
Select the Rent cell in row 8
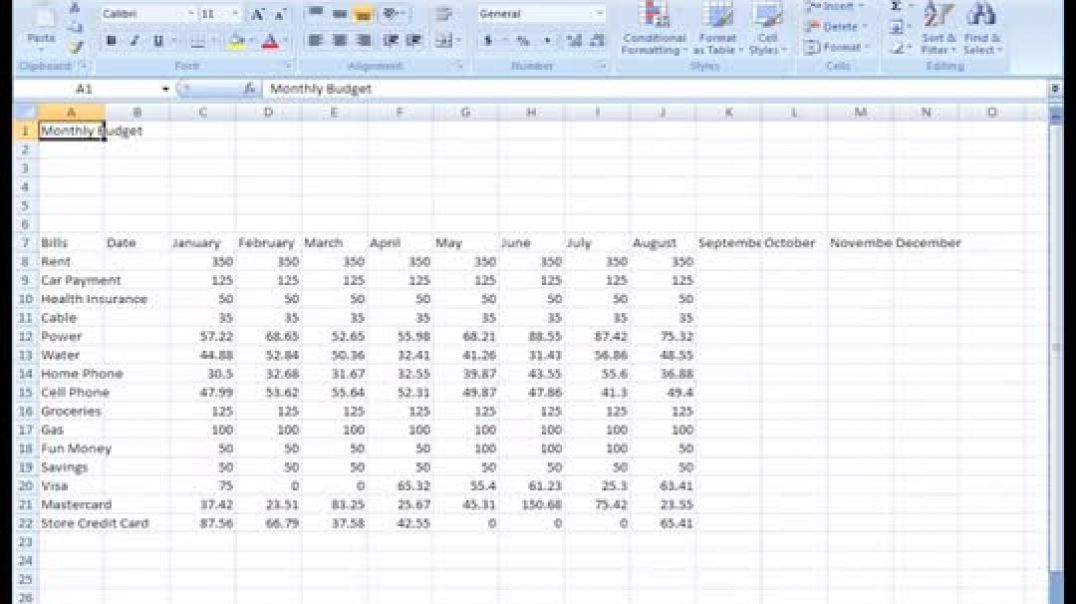coord(71,262)
